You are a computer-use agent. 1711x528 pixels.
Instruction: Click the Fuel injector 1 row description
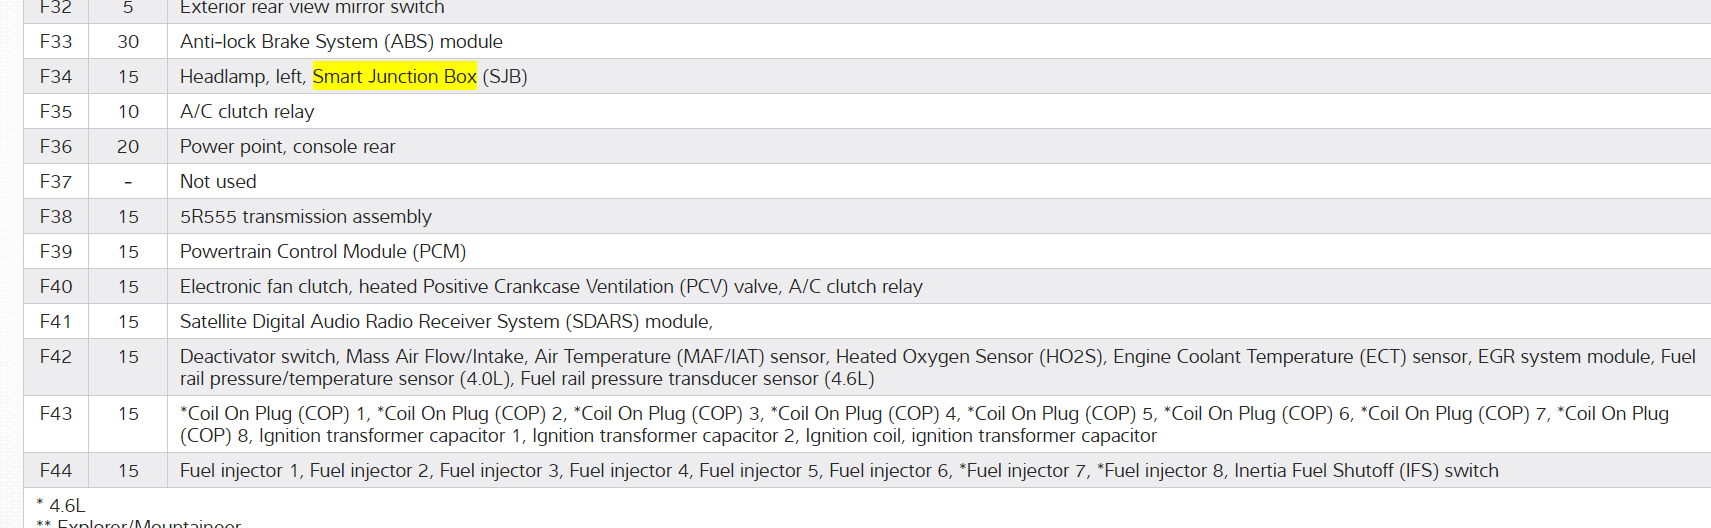point(839,471)
